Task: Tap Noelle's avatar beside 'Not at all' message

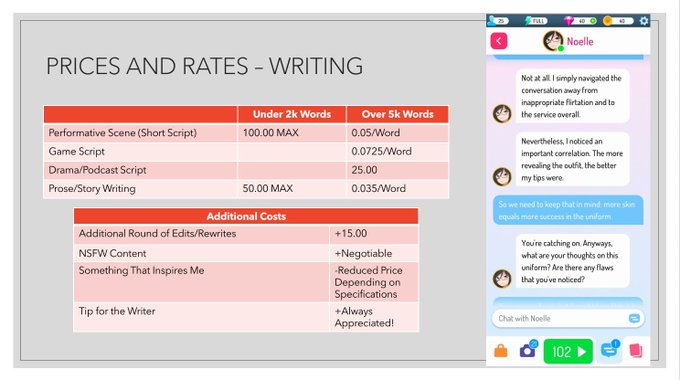Action: pyautogui.click(x=502, y=114)
